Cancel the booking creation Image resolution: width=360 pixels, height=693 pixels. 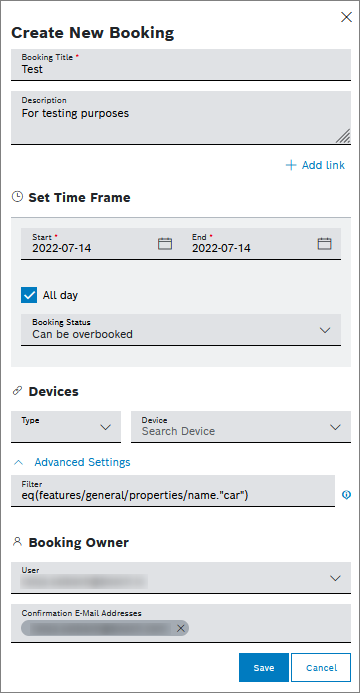coord(321,667)
